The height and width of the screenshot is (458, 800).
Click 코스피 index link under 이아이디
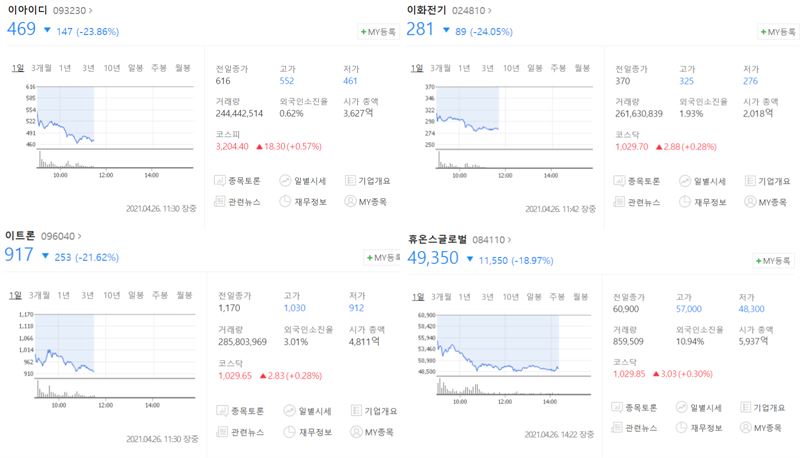tap(227, 133)
